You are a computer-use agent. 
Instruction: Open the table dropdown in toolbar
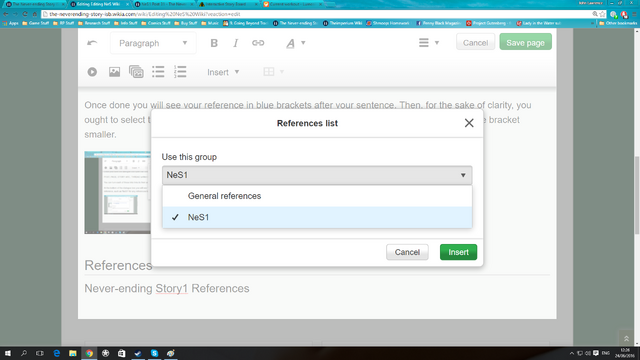pyautogui.click(x=273, y=72)
